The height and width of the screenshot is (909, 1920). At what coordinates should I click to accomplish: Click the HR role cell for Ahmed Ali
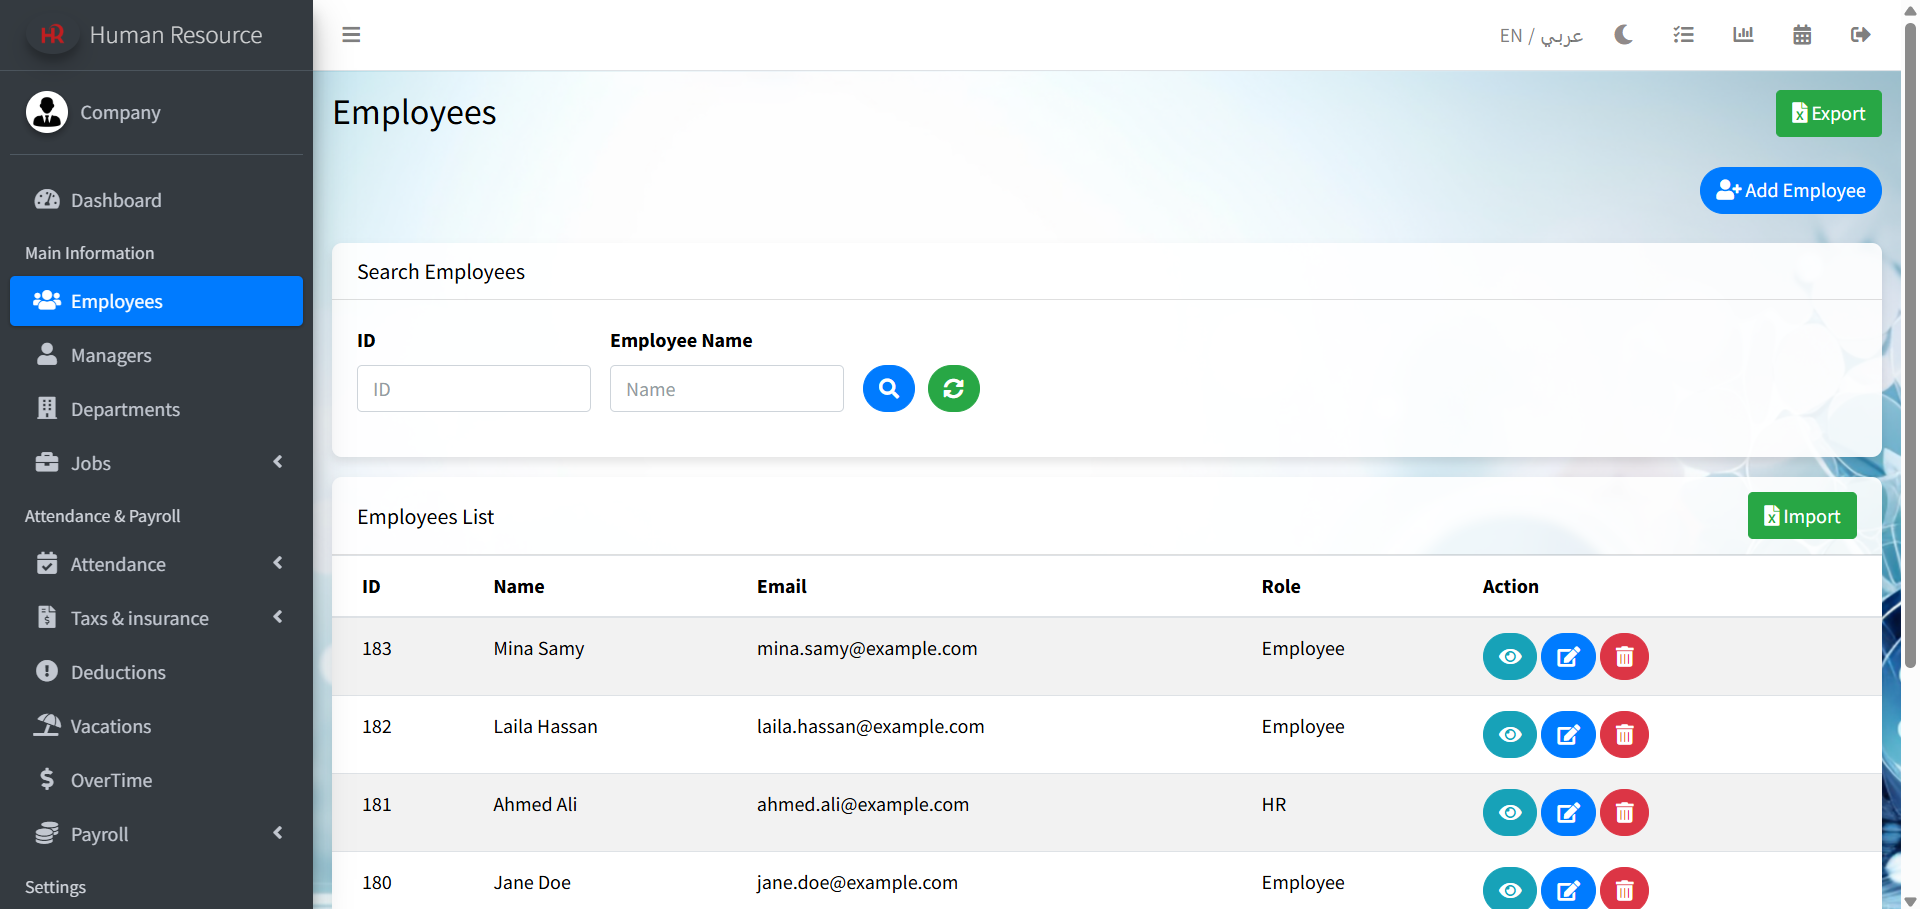point(1273,805)
